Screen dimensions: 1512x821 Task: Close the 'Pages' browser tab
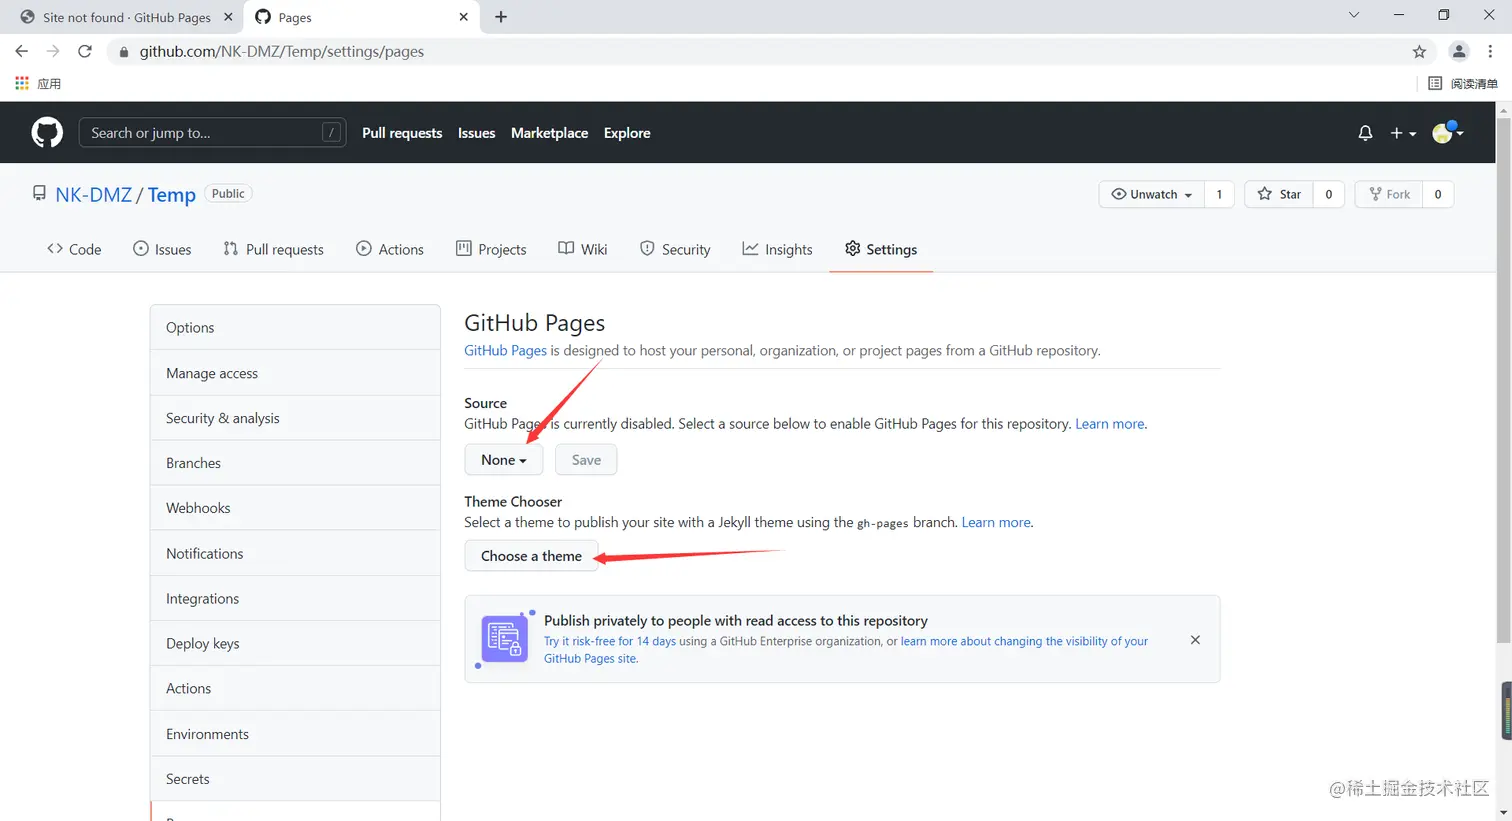[463, 17]
